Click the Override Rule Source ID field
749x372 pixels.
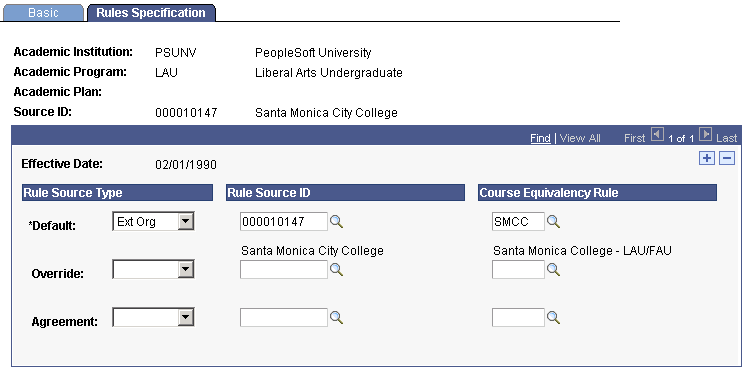point(284,270)
